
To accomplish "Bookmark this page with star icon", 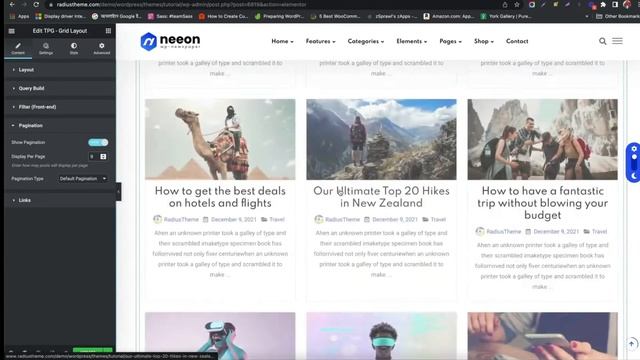I will [517, 4].
